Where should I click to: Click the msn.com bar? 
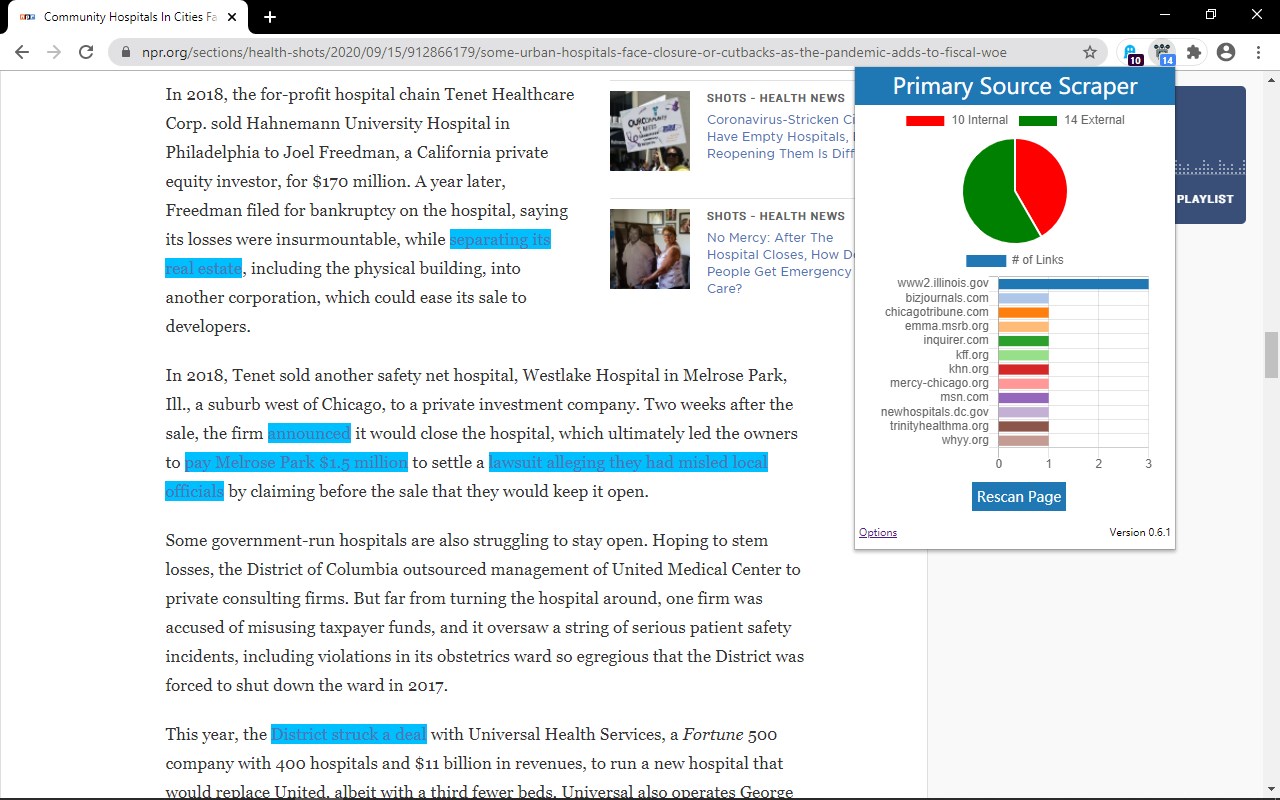click(1024, 398)
